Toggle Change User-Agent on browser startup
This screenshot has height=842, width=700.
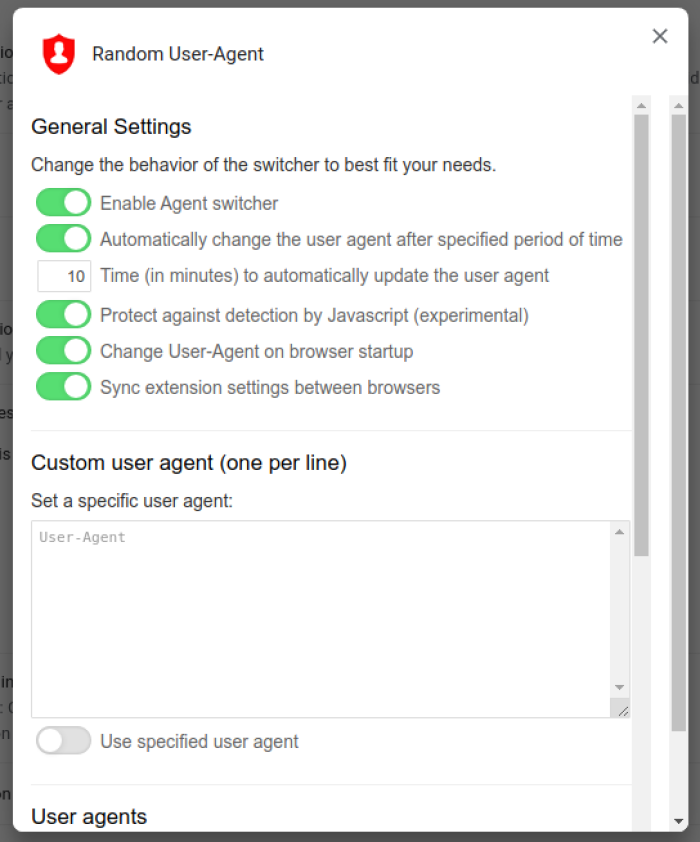click(63, 351)
